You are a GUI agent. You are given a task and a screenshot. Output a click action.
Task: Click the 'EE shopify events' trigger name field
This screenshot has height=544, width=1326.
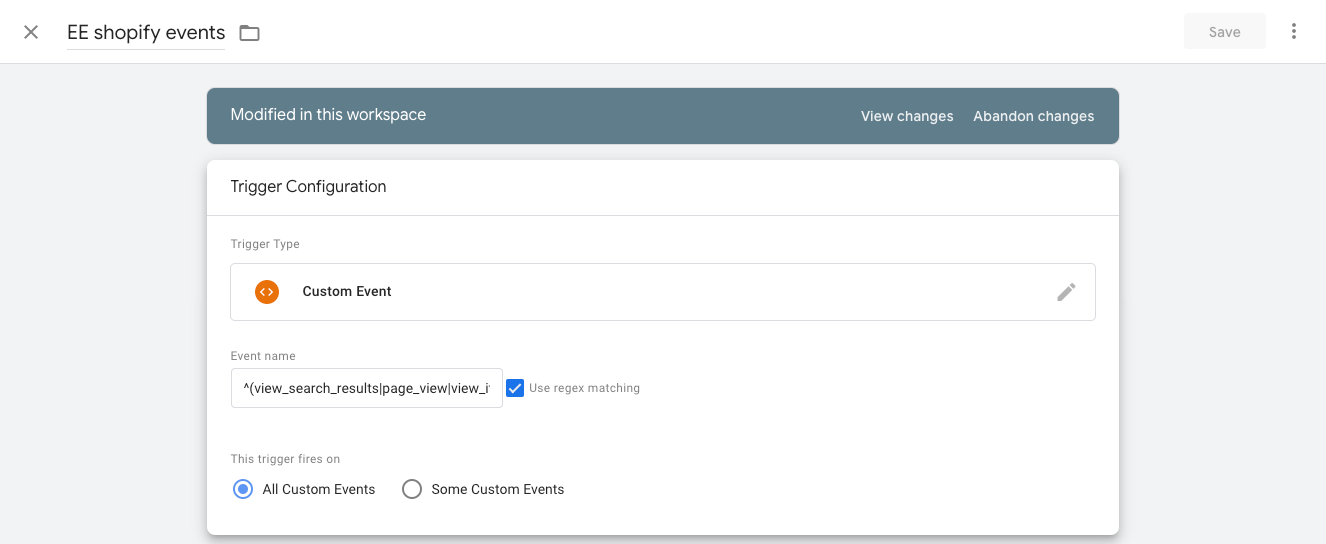pyautogui.click(x=146, y=33)
